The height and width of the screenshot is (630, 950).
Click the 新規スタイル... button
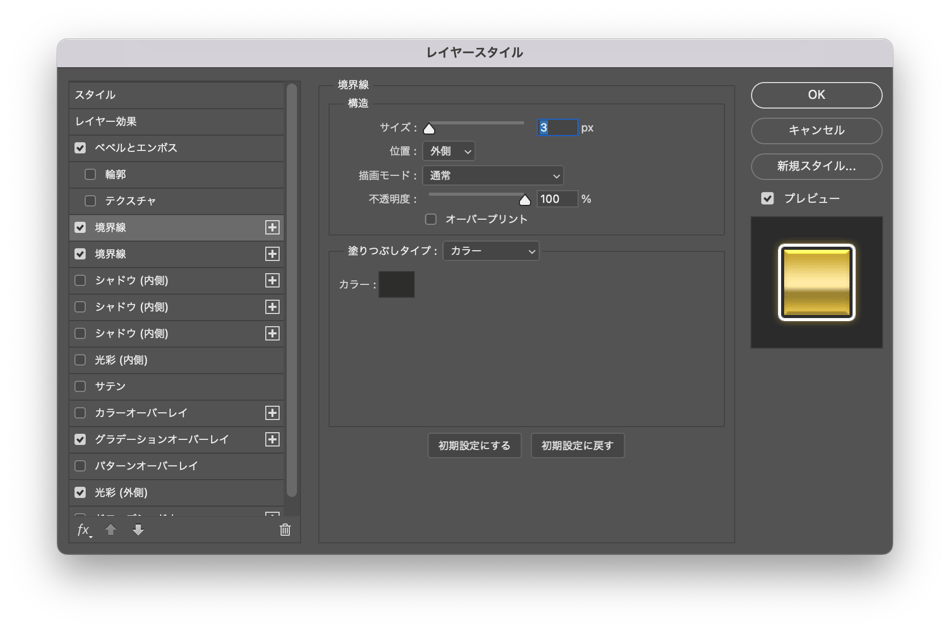pyautogui.click(x=816, y=166)
